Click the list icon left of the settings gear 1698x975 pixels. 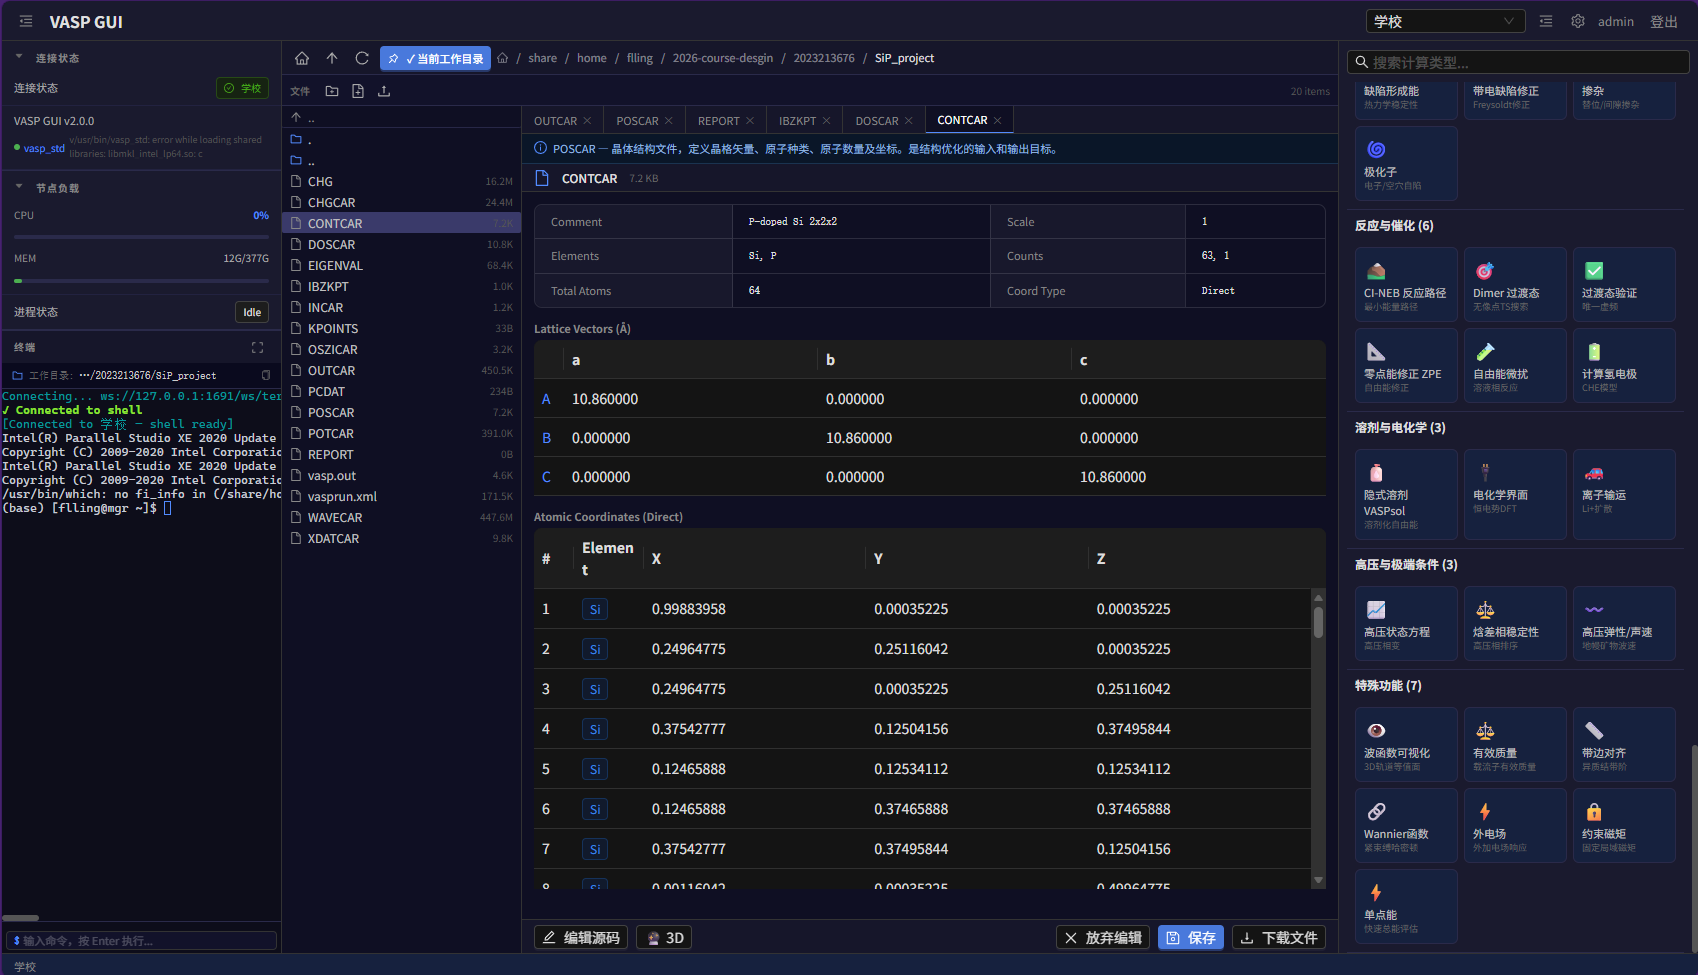1546,21
